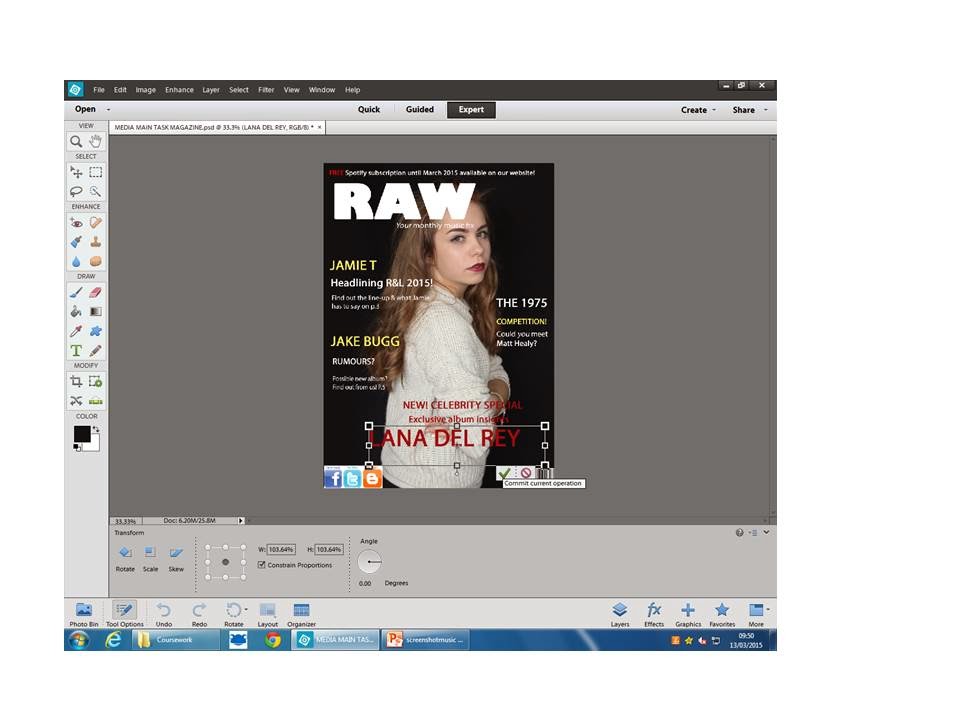Select the Recompose tool
Image resolution: width=960 pixels, height=720 pixels.
pyautogui.click(x=96, y=381)
